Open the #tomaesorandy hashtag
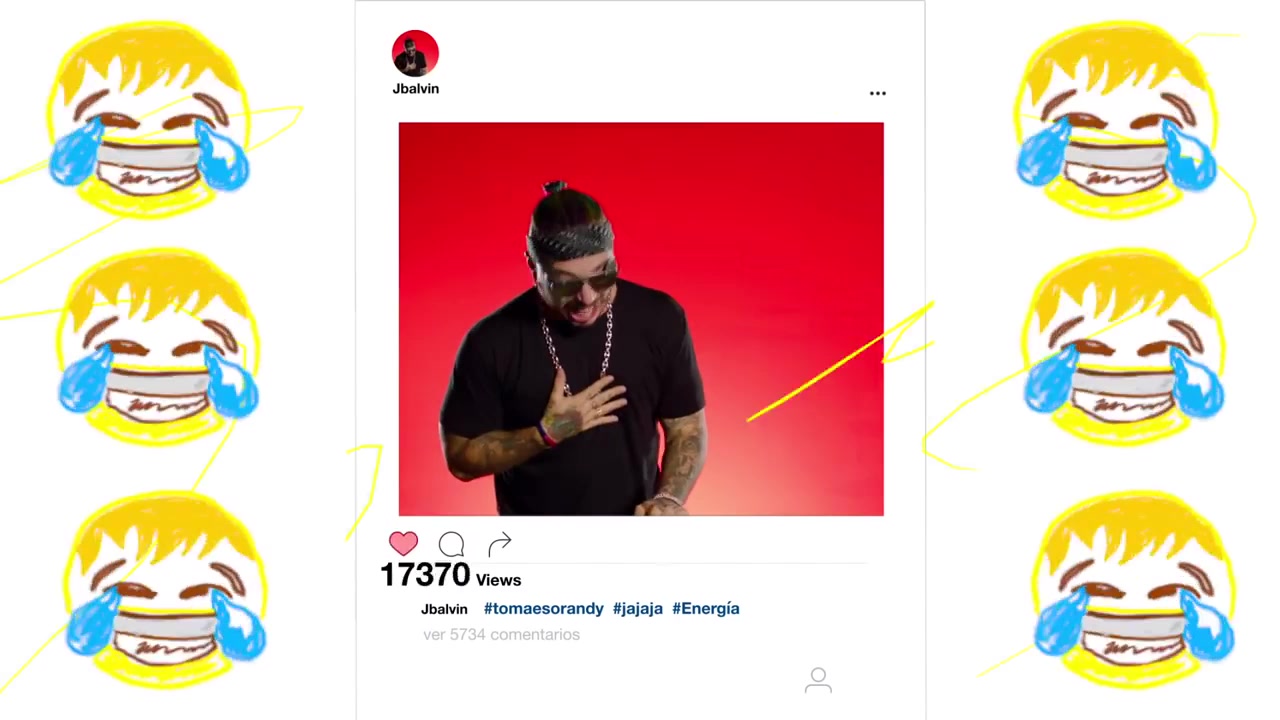 (544, 608)
